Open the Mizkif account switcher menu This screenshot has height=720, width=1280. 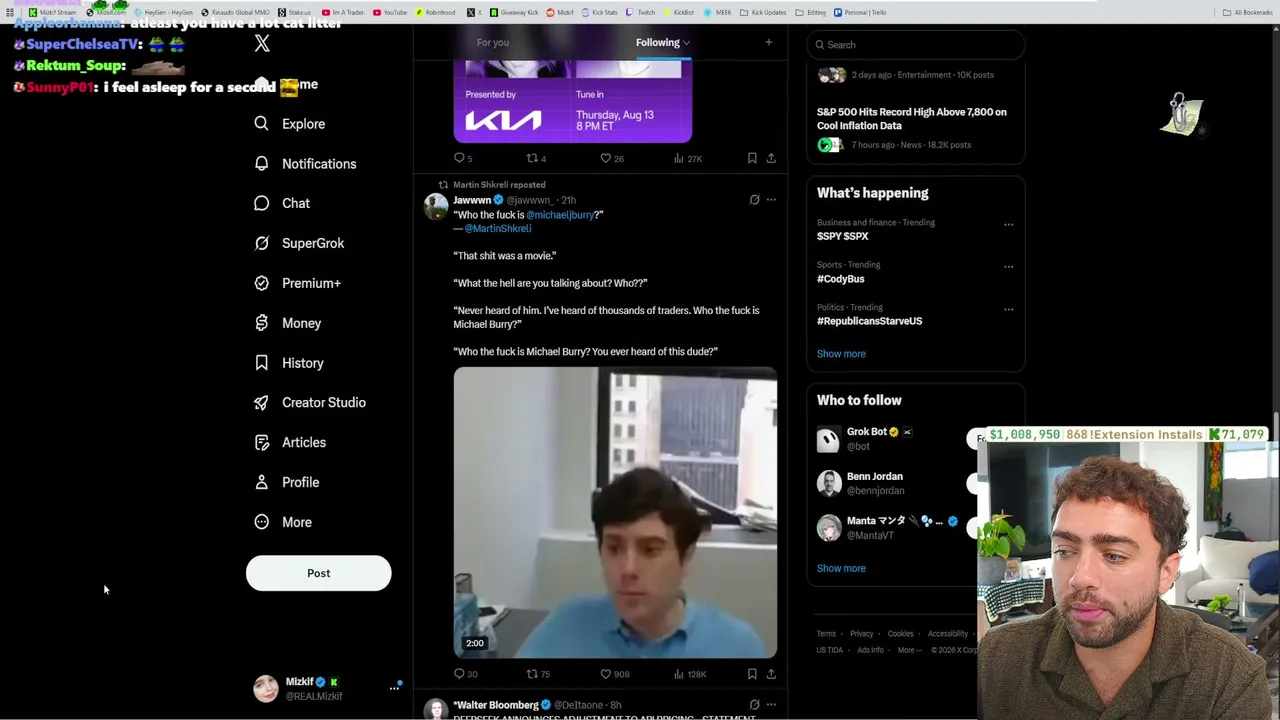pyautogui.click(x=326, y=688)
